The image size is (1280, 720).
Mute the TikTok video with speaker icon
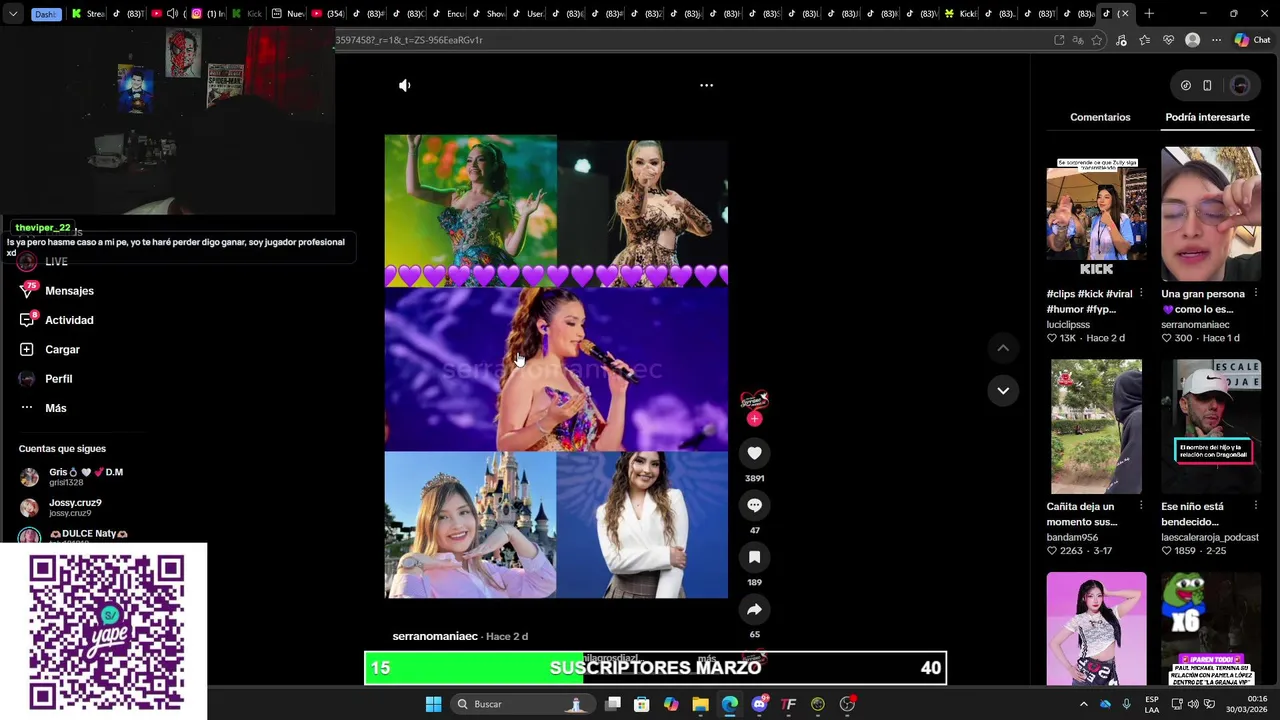pos(405,86)
